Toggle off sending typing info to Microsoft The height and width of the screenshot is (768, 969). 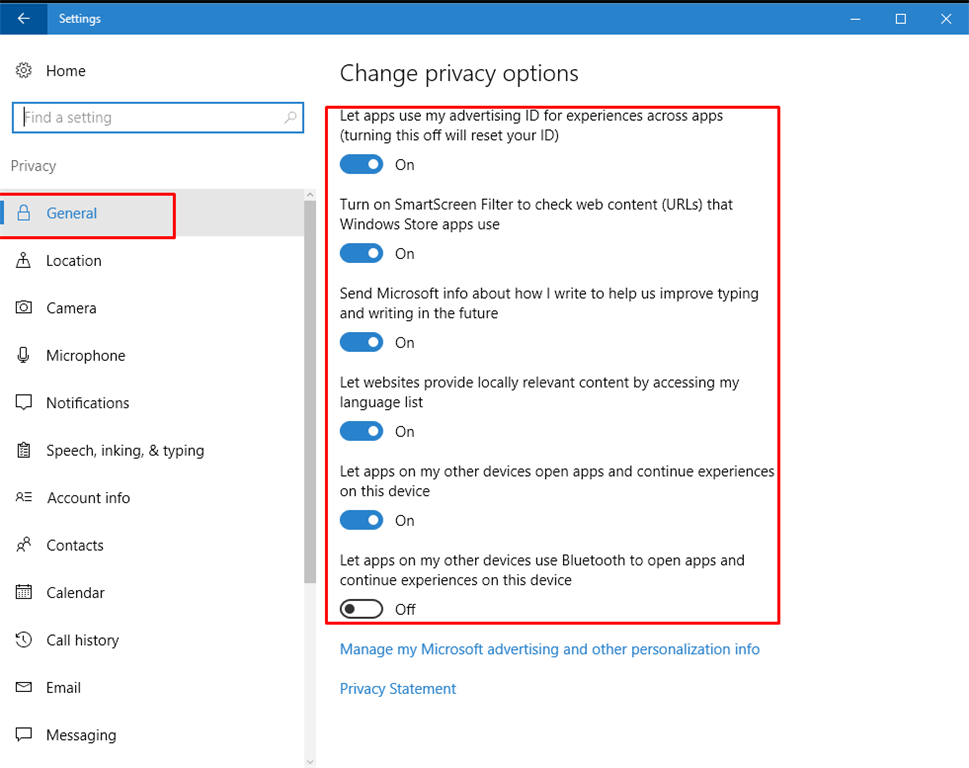point(361,343)
